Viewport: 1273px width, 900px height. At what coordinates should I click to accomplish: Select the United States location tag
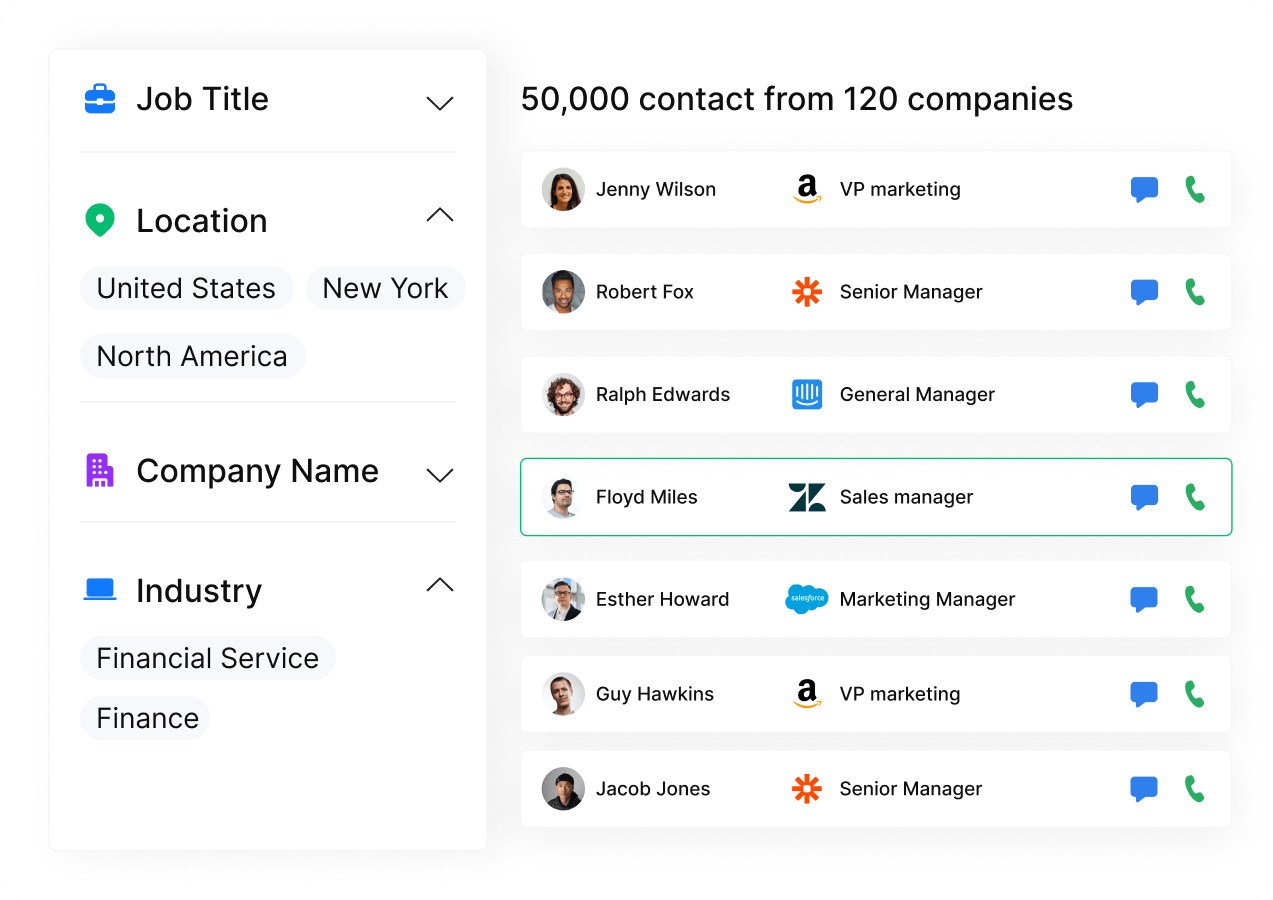coord(186,288)
